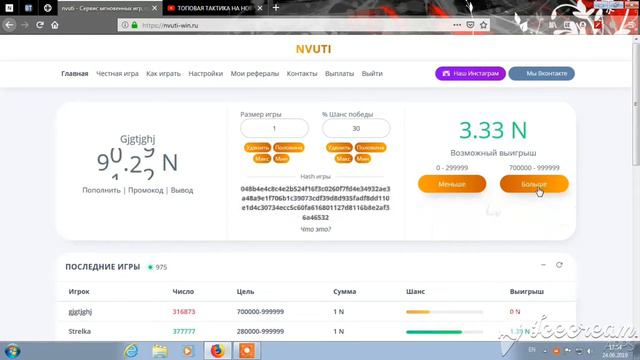Click the EN language indicator in tray
This screenshot has width=640, height=360.
point(532,350)
